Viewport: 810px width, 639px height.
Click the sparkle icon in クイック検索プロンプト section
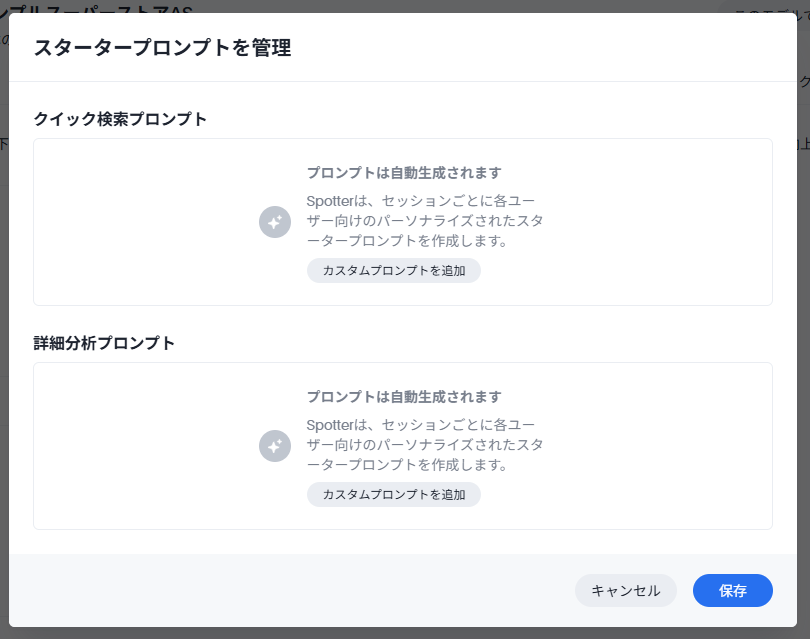pyautogui.click(x=275, y=222)
